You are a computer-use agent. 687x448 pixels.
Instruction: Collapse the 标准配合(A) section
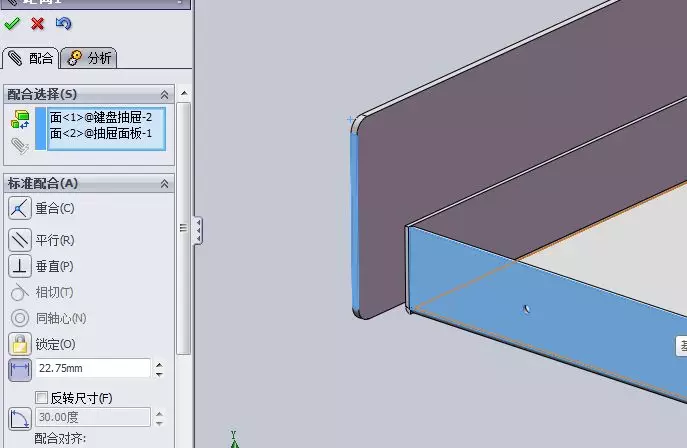pos(164,183)
